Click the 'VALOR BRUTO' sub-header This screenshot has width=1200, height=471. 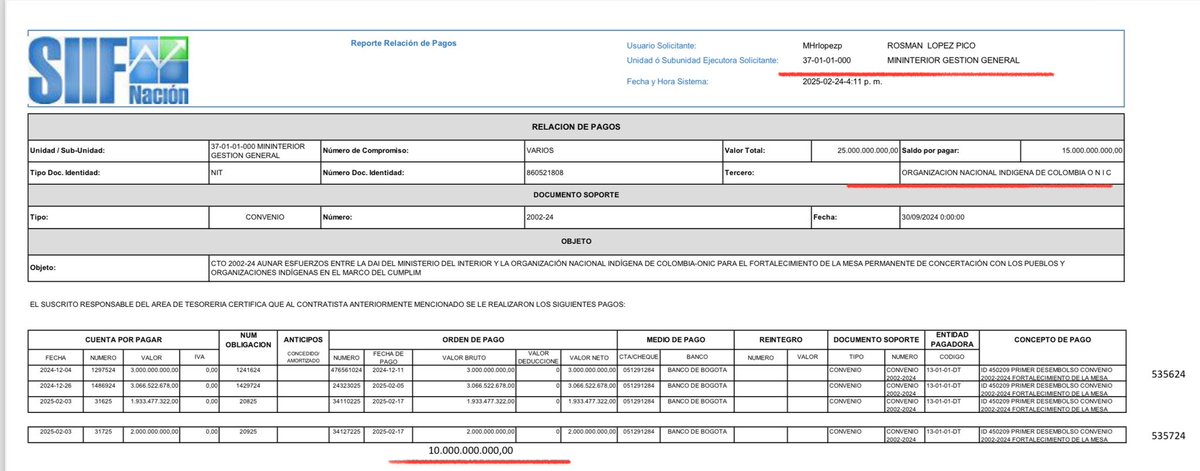463,356
